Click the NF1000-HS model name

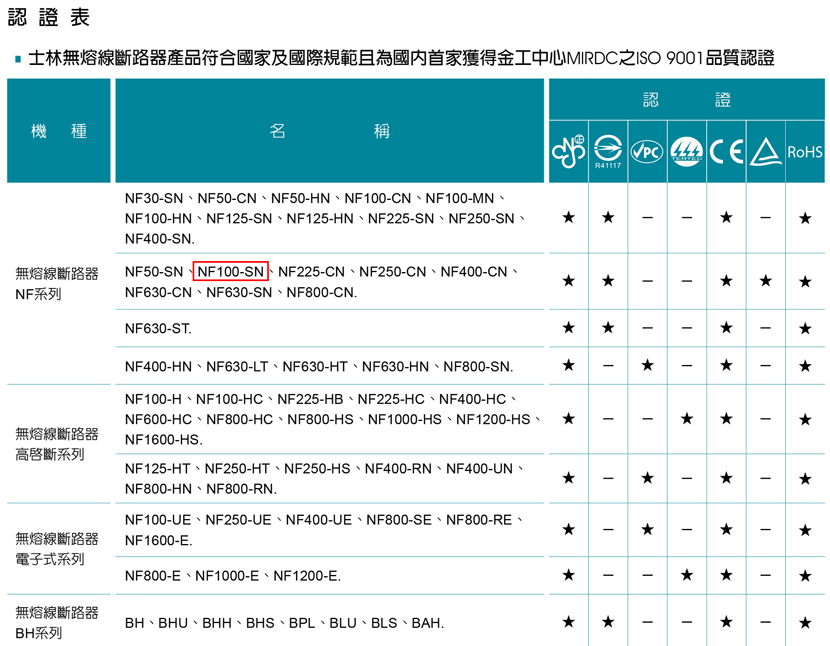click(x=404, y=419)
